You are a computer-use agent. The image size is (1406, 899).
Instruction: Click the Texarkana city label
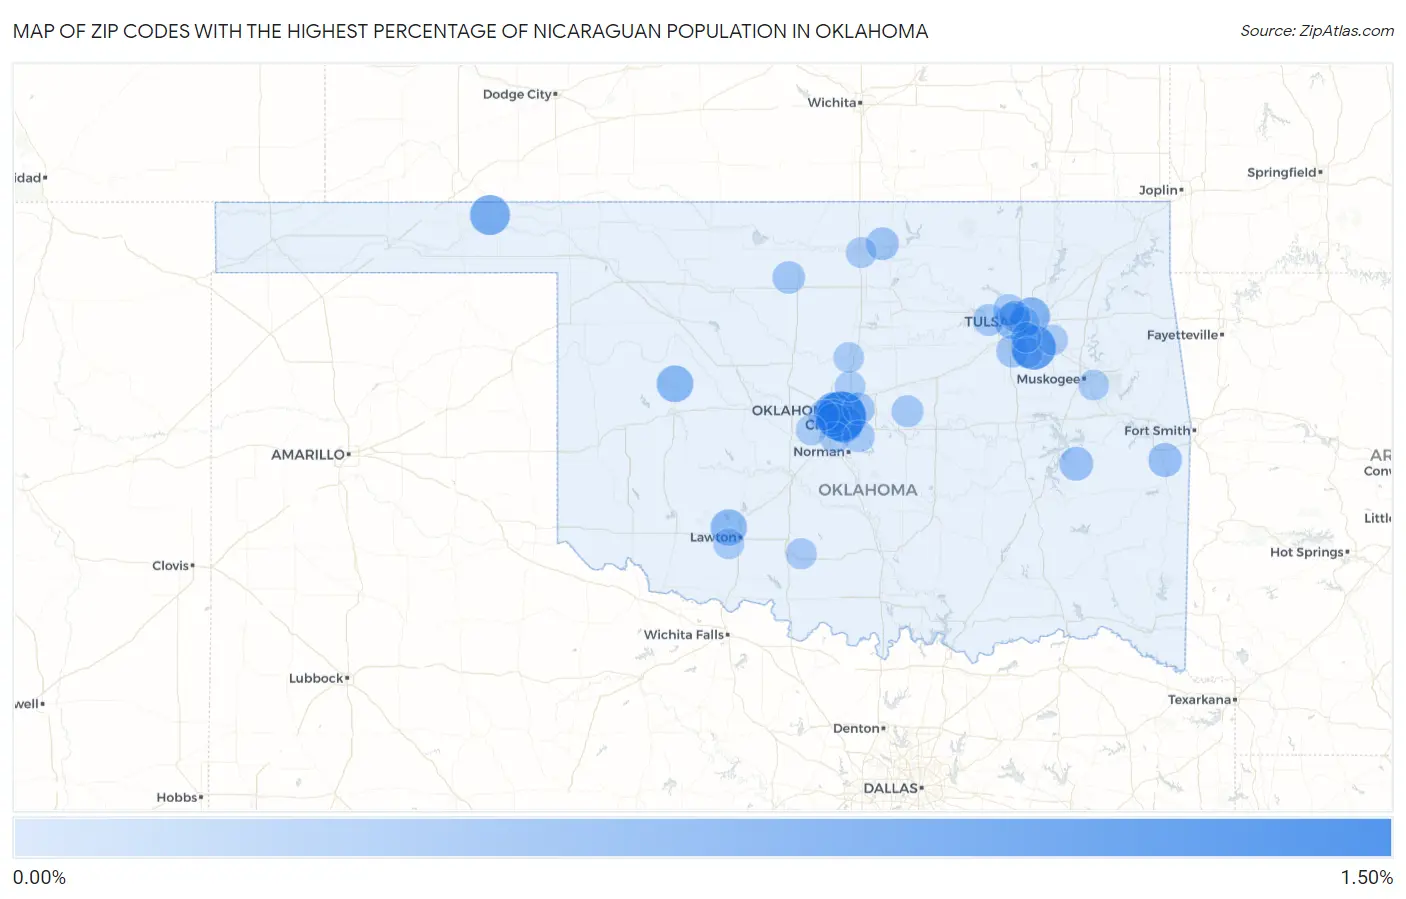pyautogui.click(x=1199, y=699)
